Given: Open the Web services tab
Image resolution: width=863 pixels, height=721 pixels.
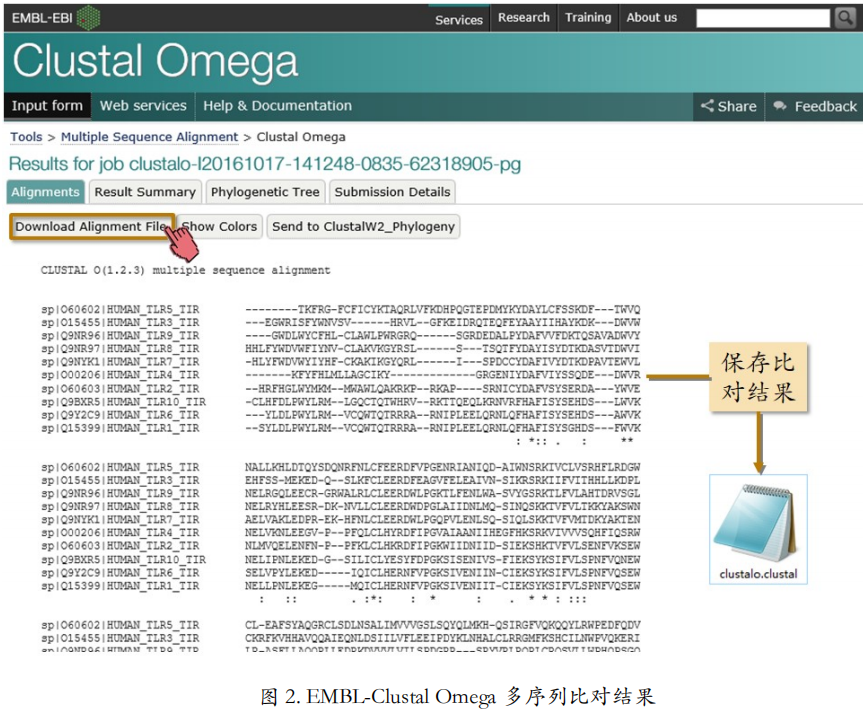Looking at the screenshot, I should pyautogui.click(x=143, y=106).
